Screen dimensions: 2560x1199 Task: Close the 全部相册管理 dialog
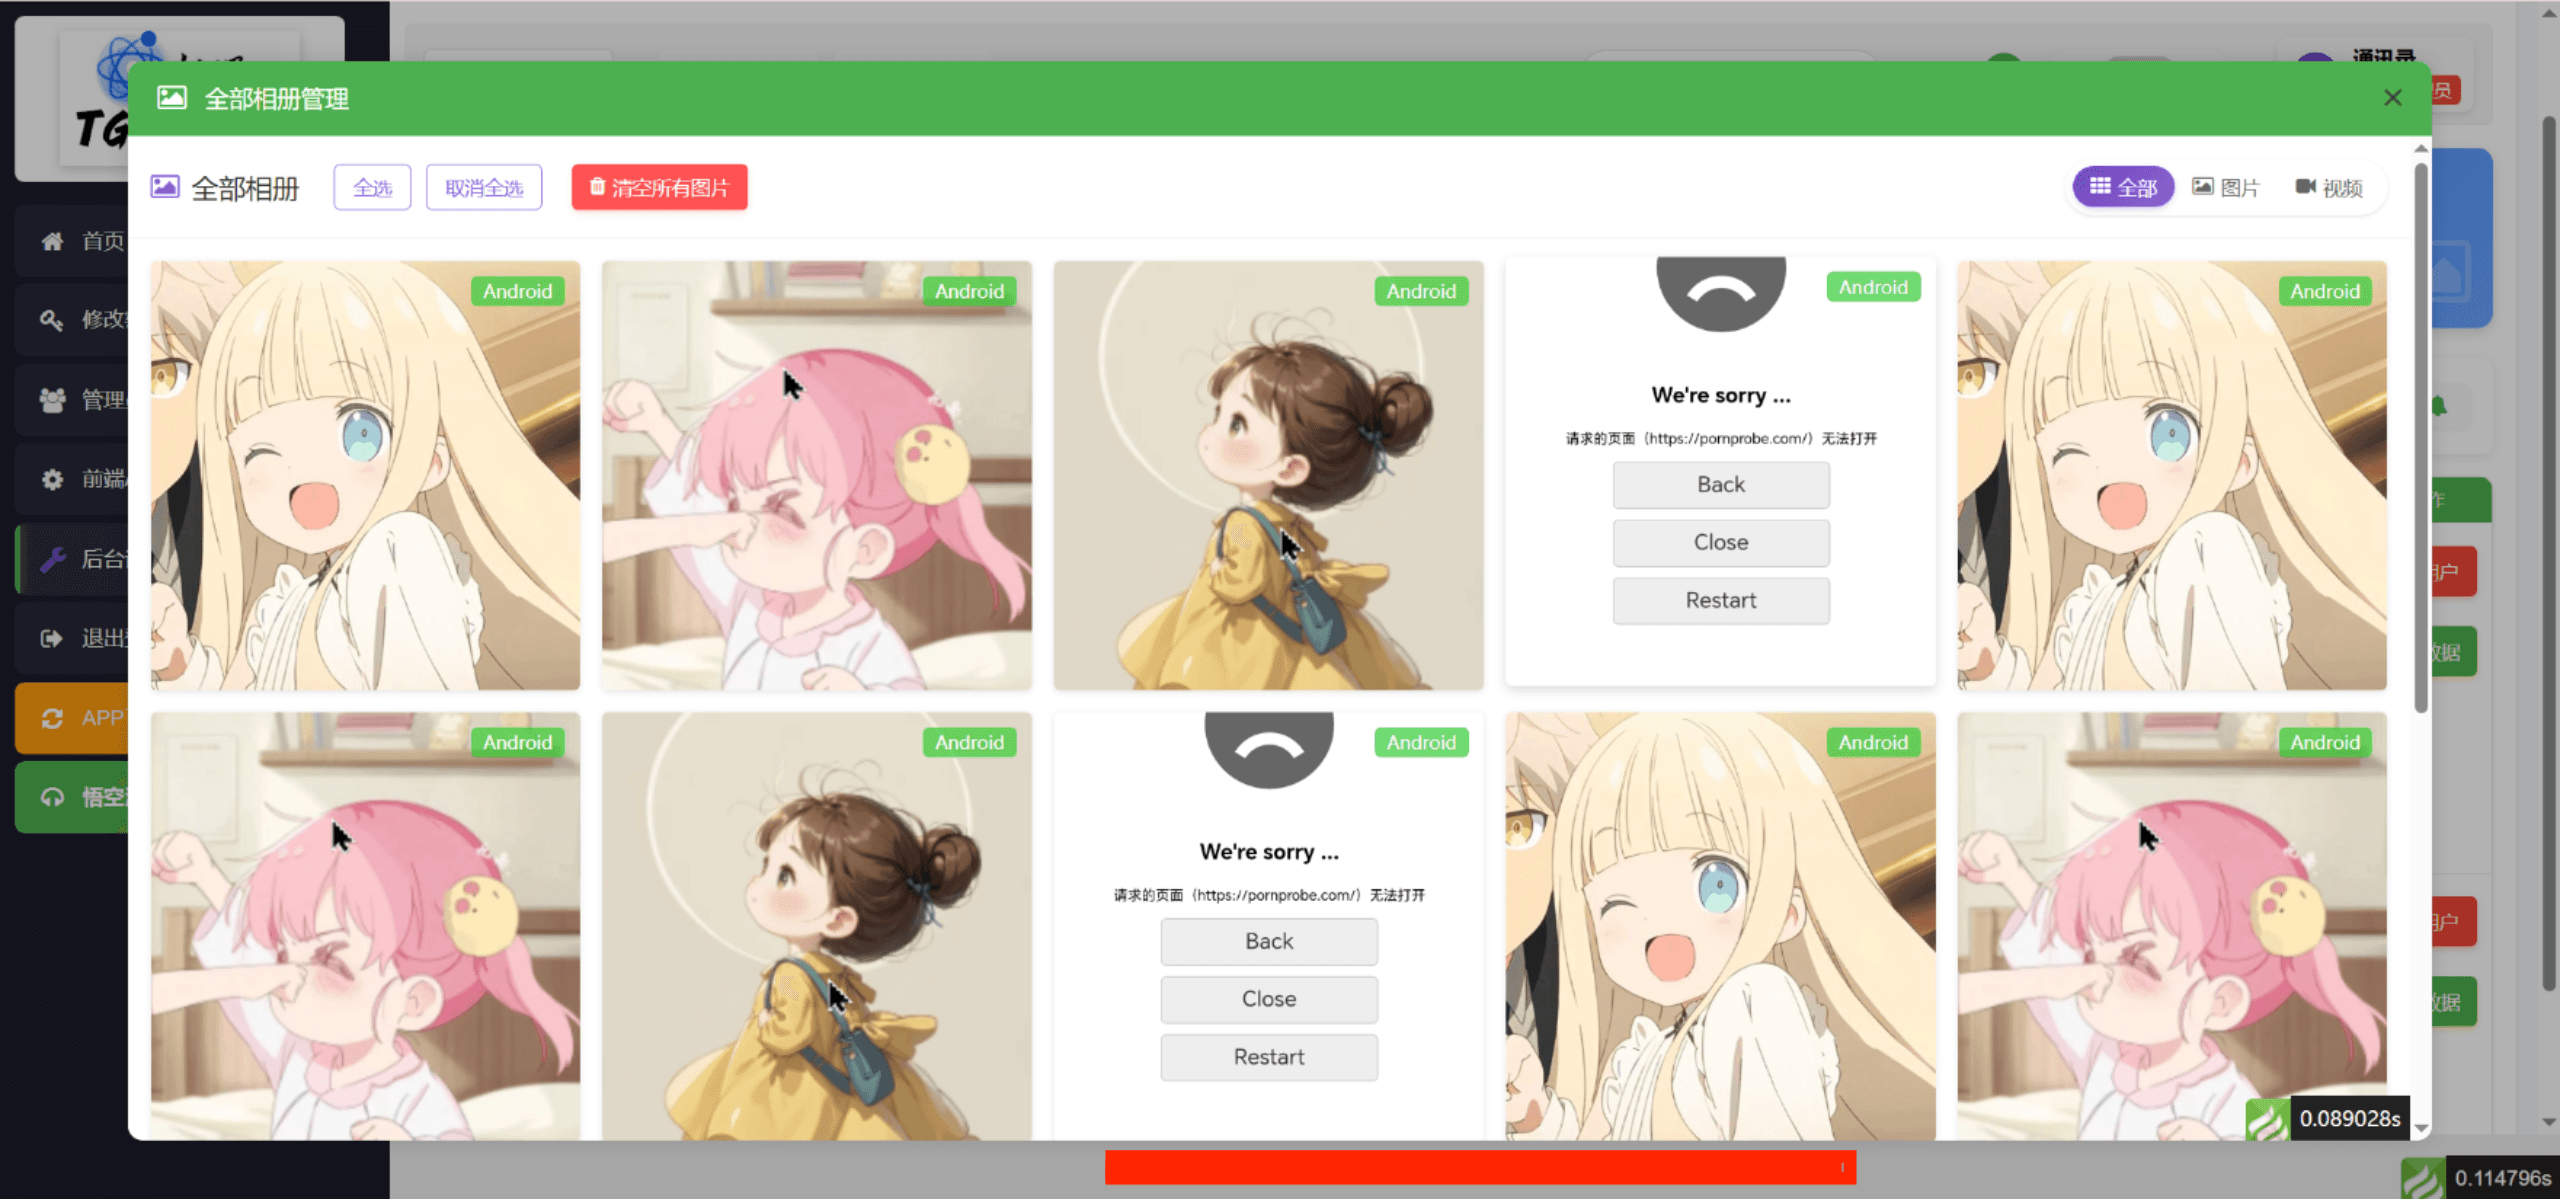pyautogui.click(x=2392, y=98)
